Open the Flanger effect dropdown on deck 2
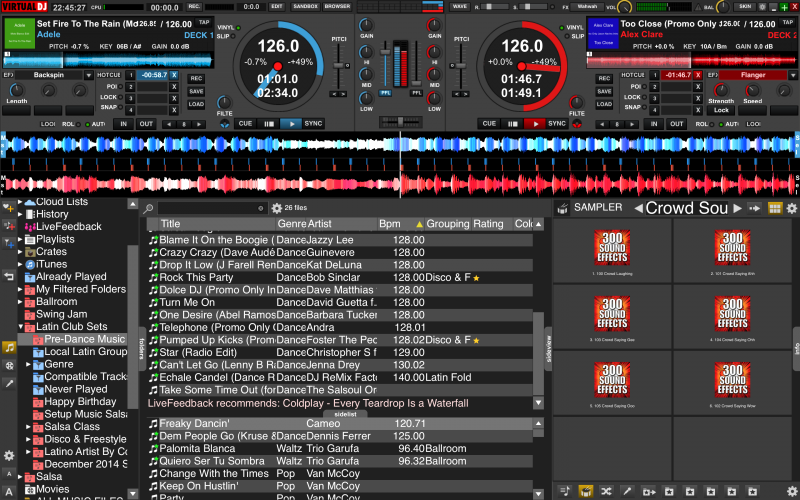The width and height of the screenshot is (800, 500). pos(792,76)
